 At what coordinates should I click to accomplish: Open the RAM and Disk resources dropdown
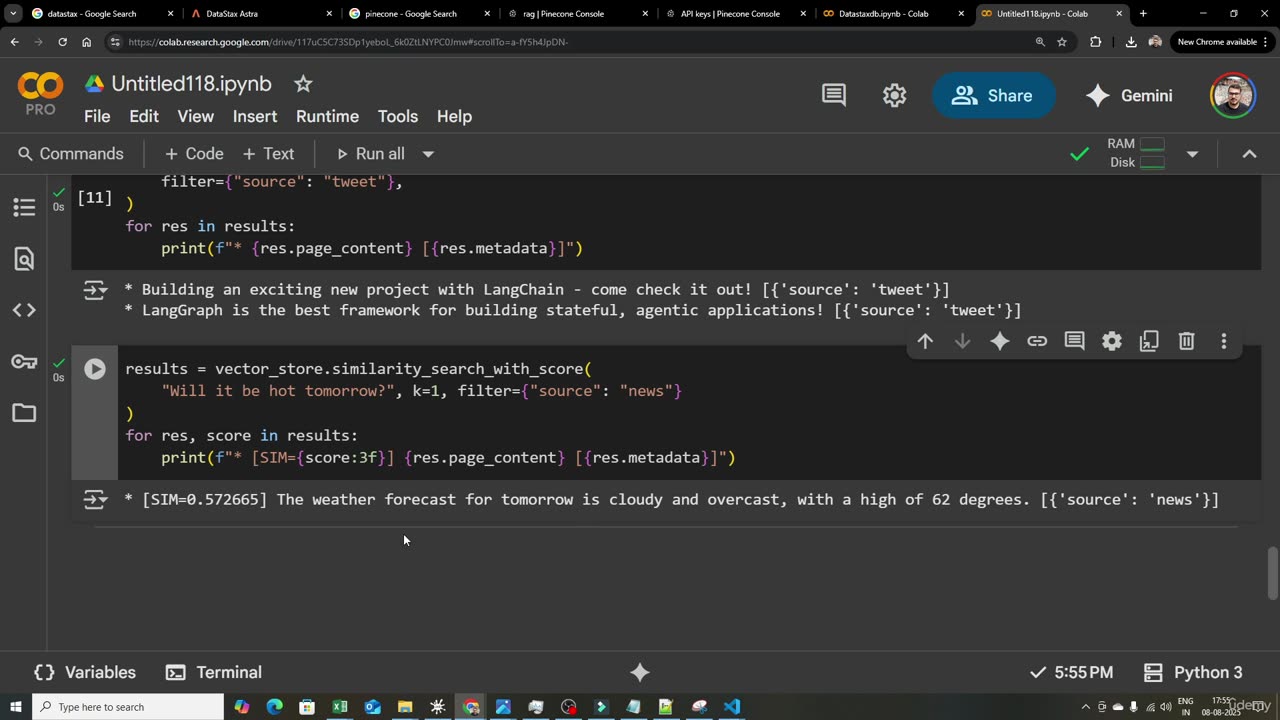[1192, 154]
